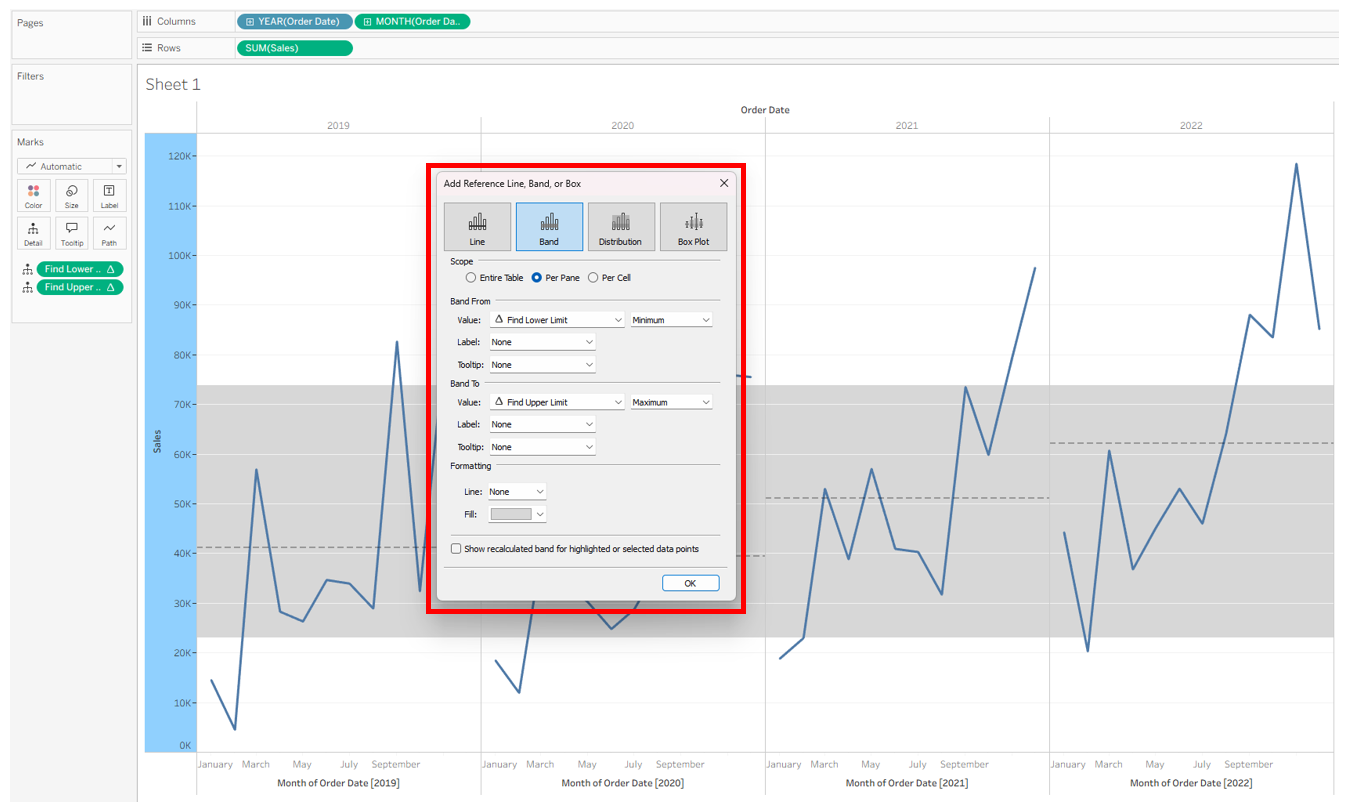This screenshot has width=1345, height=810.
Task: Select the Line reference type icon
Action: tap(477, 227)
